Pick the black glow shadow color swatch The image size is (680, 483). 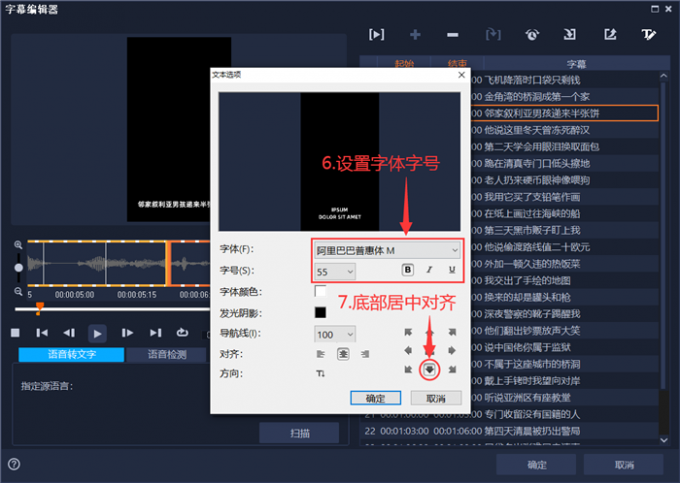(x=320, y=312)
